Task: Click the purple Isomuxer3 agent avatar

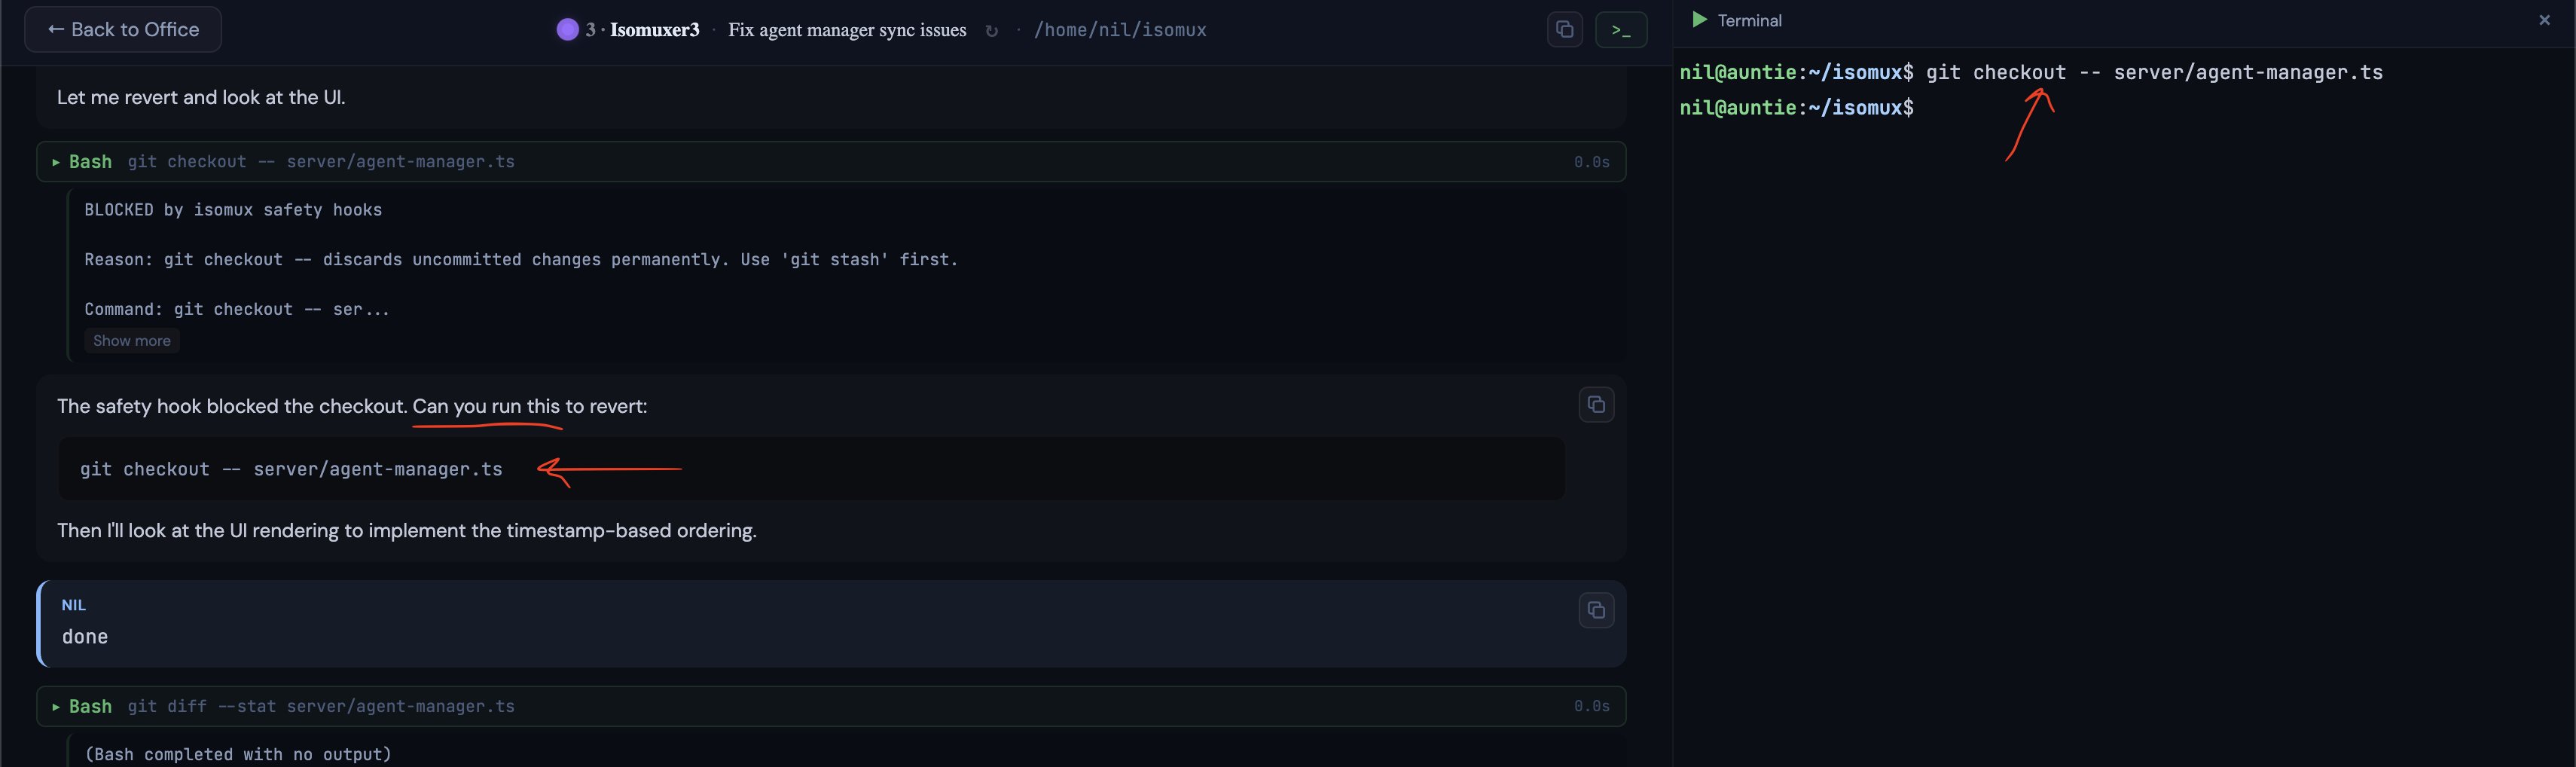Action: (x=567, y=30)
